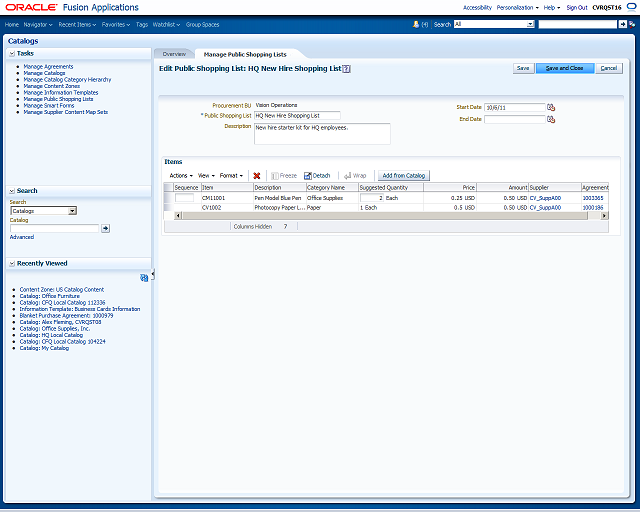Open the End Date calendar picker
Screen dimensions: 640x512
[551, 119]
